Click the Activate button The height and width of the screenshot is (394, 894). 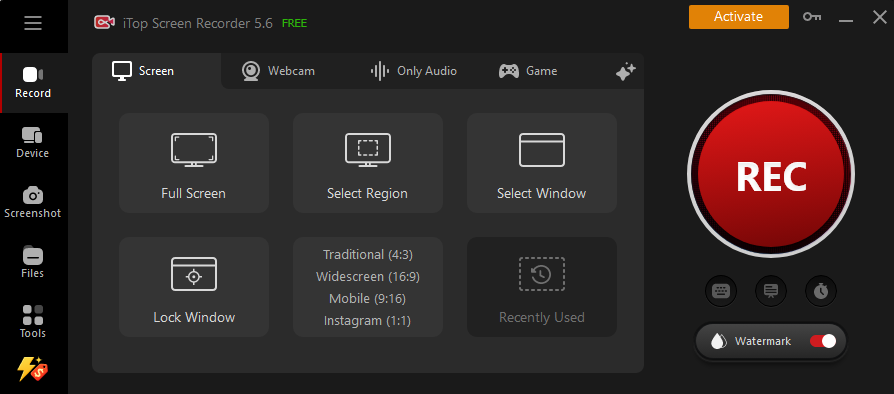pos(738,17)
